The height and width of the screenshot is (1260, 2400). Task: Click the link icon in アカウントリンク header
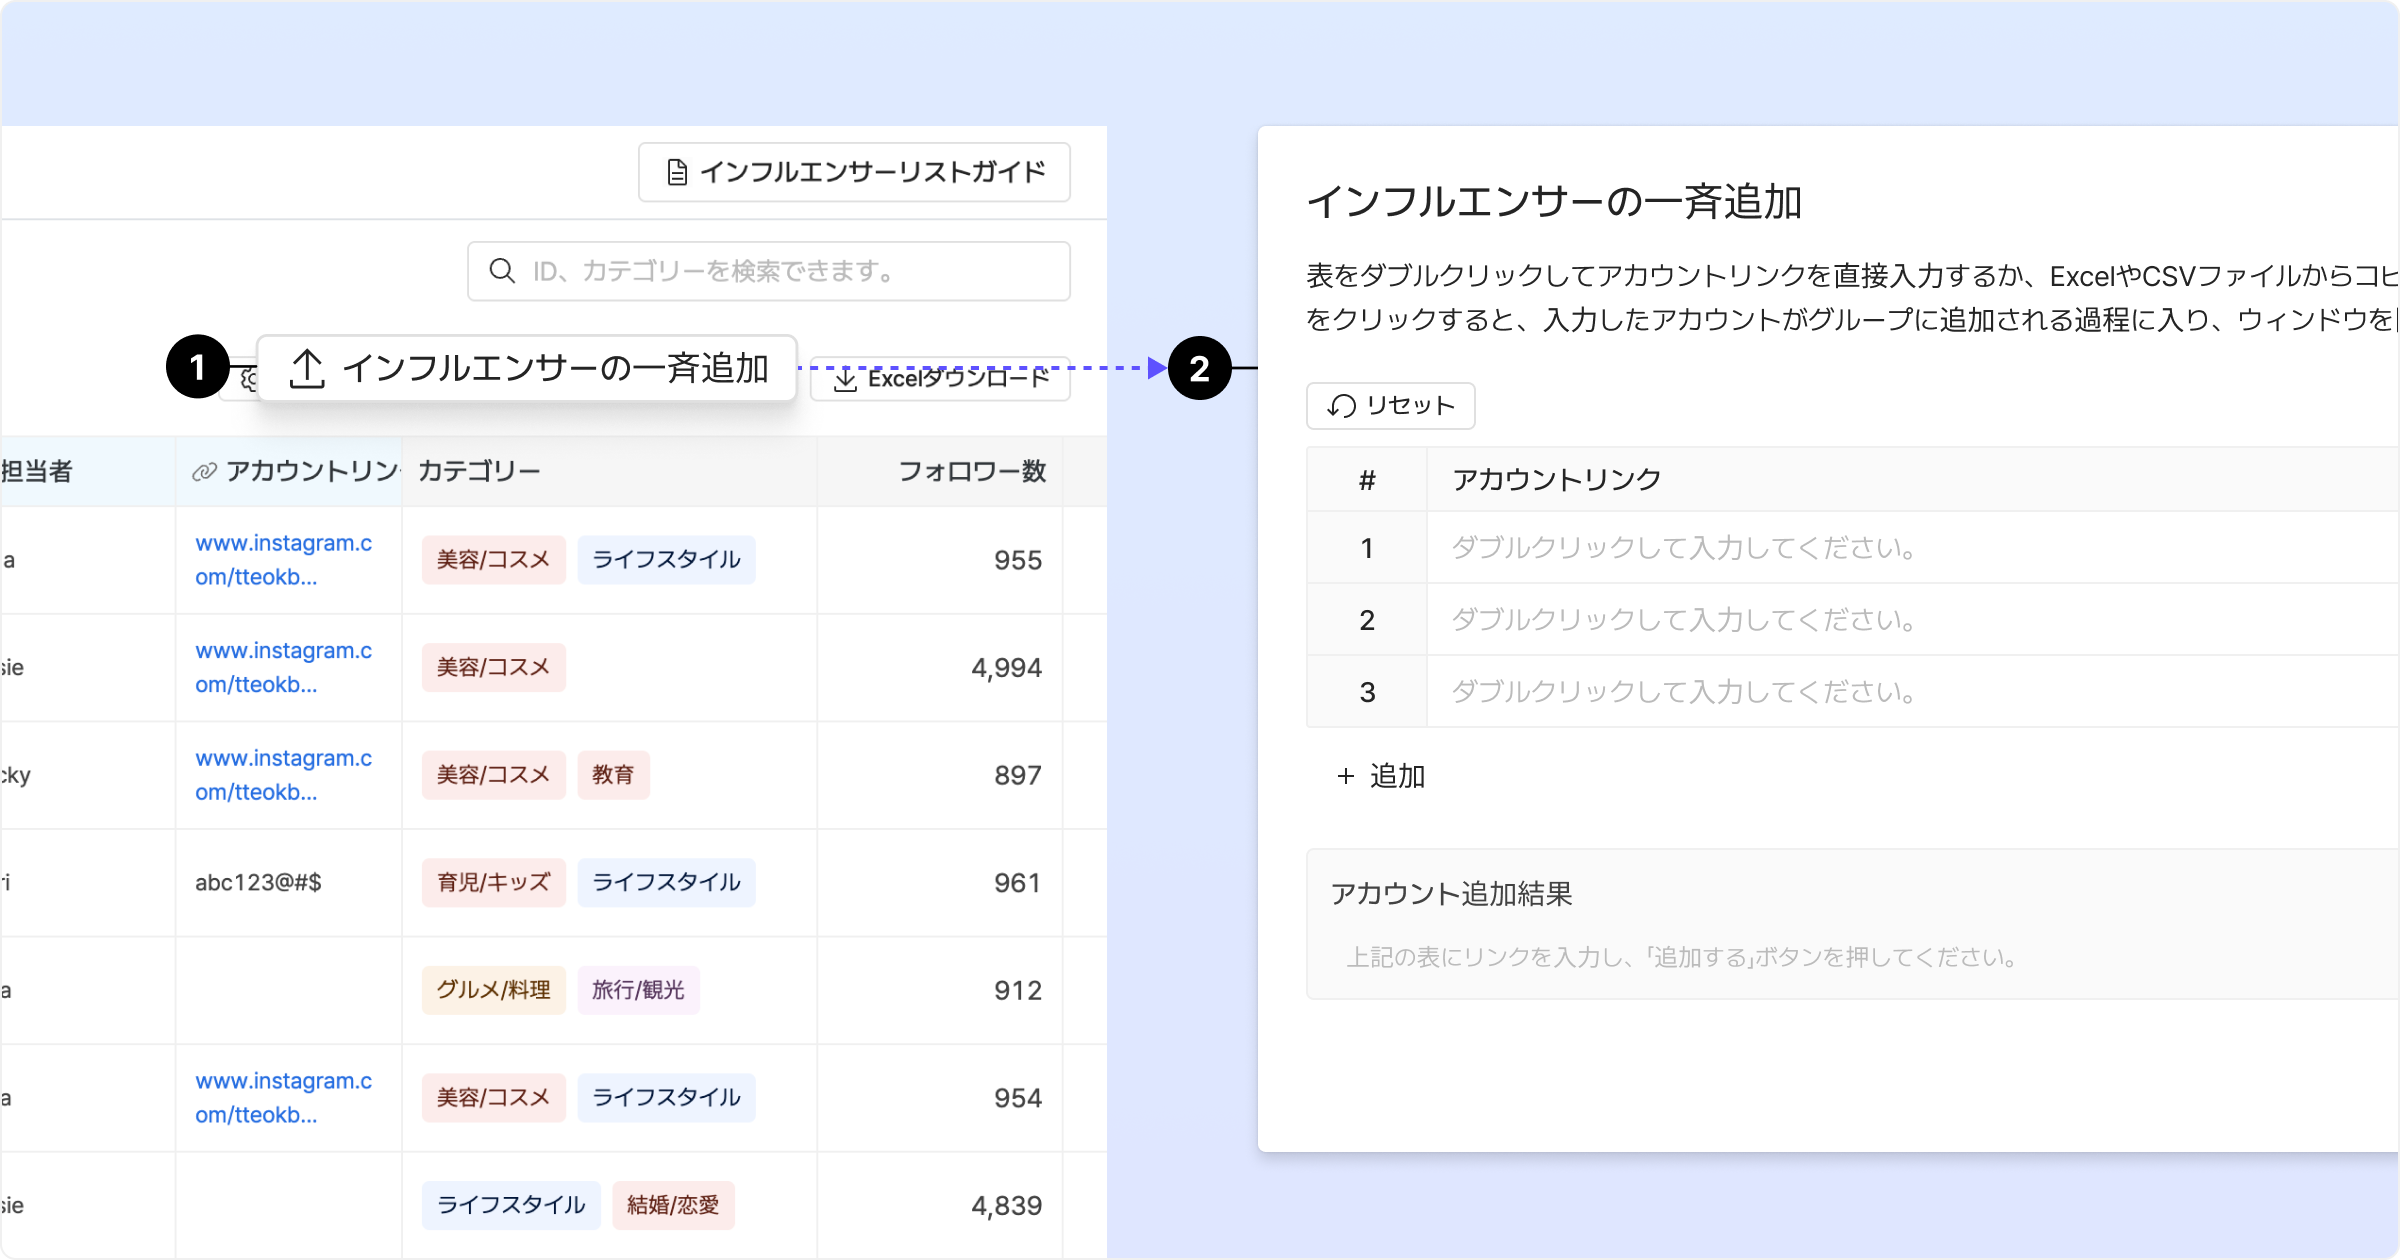(204, 472)
